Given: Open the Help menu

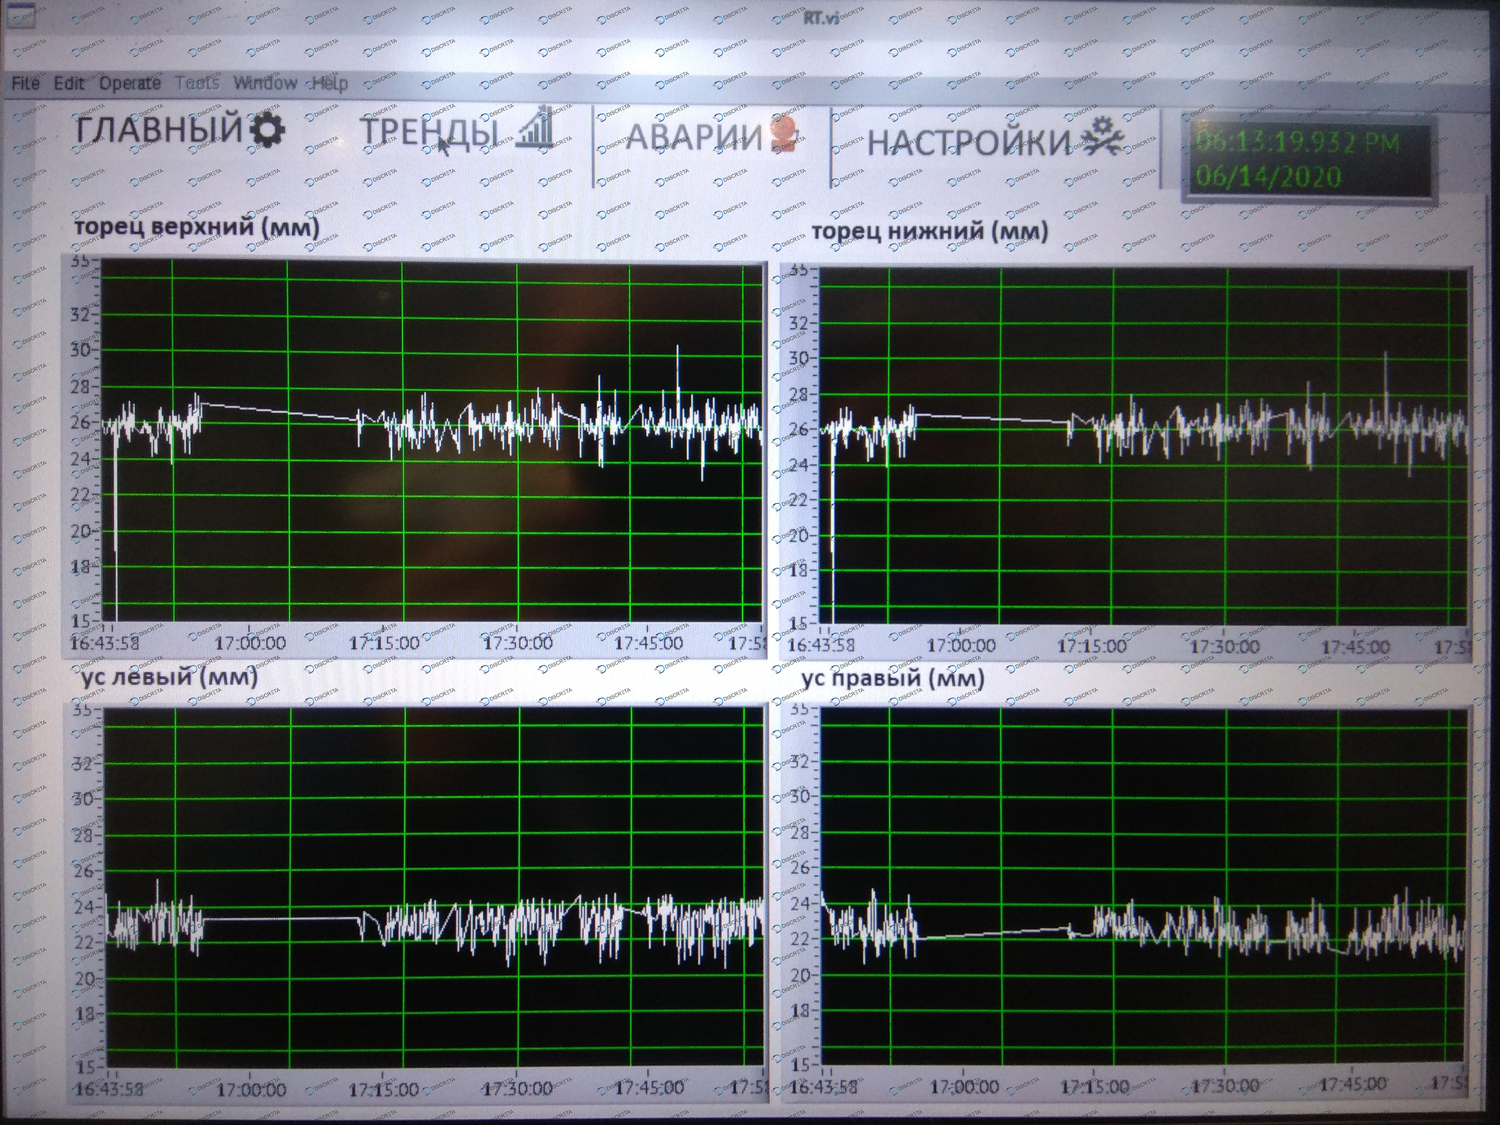Looking at the screenshot, I should [x=329, y=83].
